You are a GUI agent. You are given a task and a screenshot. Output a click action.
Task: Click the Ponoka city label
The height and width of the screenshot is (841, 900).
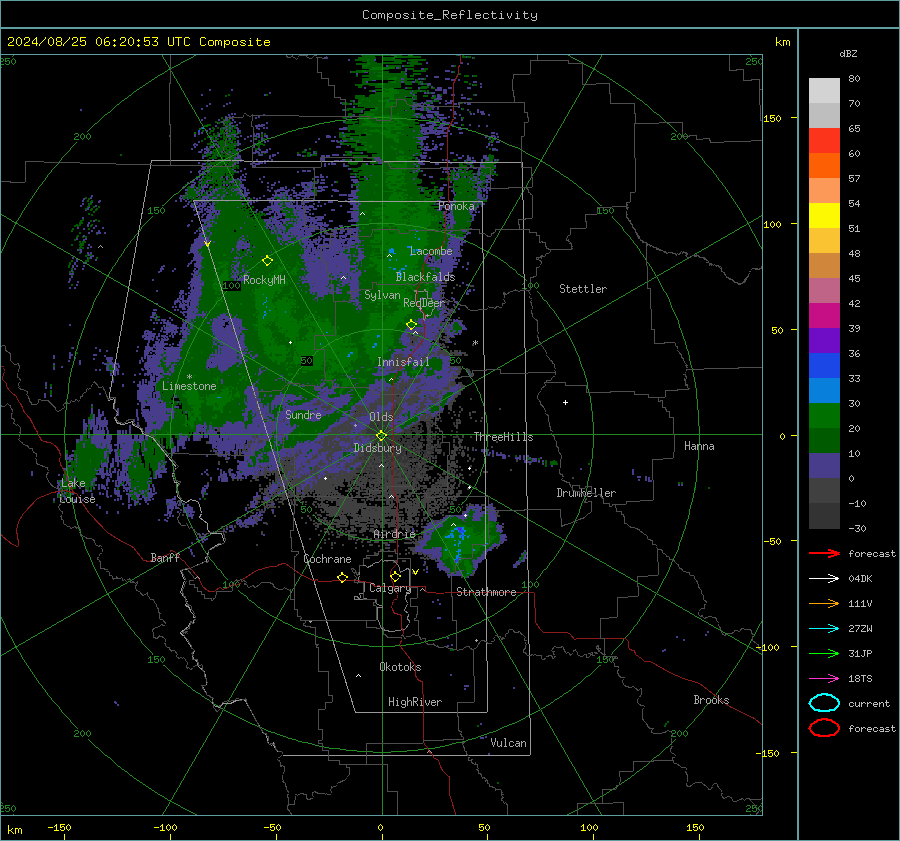coord(456,206)
